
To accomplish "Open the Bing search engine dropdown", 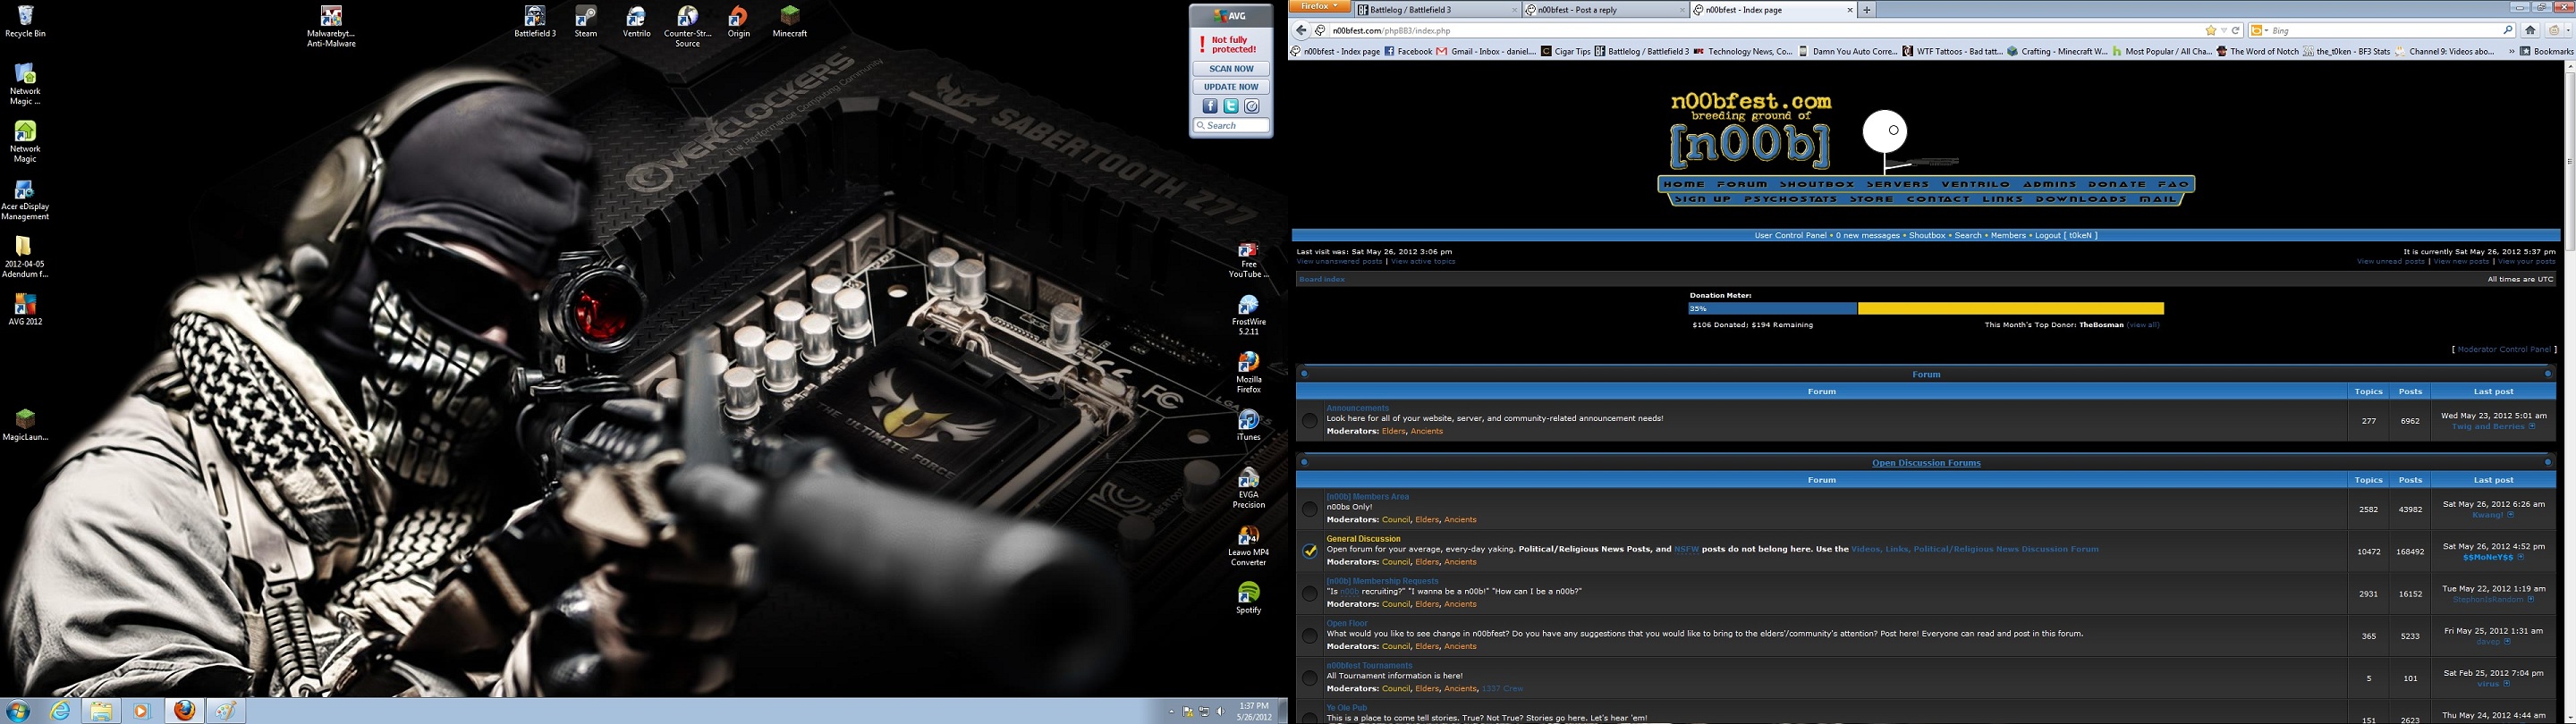I will pyautogui.click(x=2260, y=30).
